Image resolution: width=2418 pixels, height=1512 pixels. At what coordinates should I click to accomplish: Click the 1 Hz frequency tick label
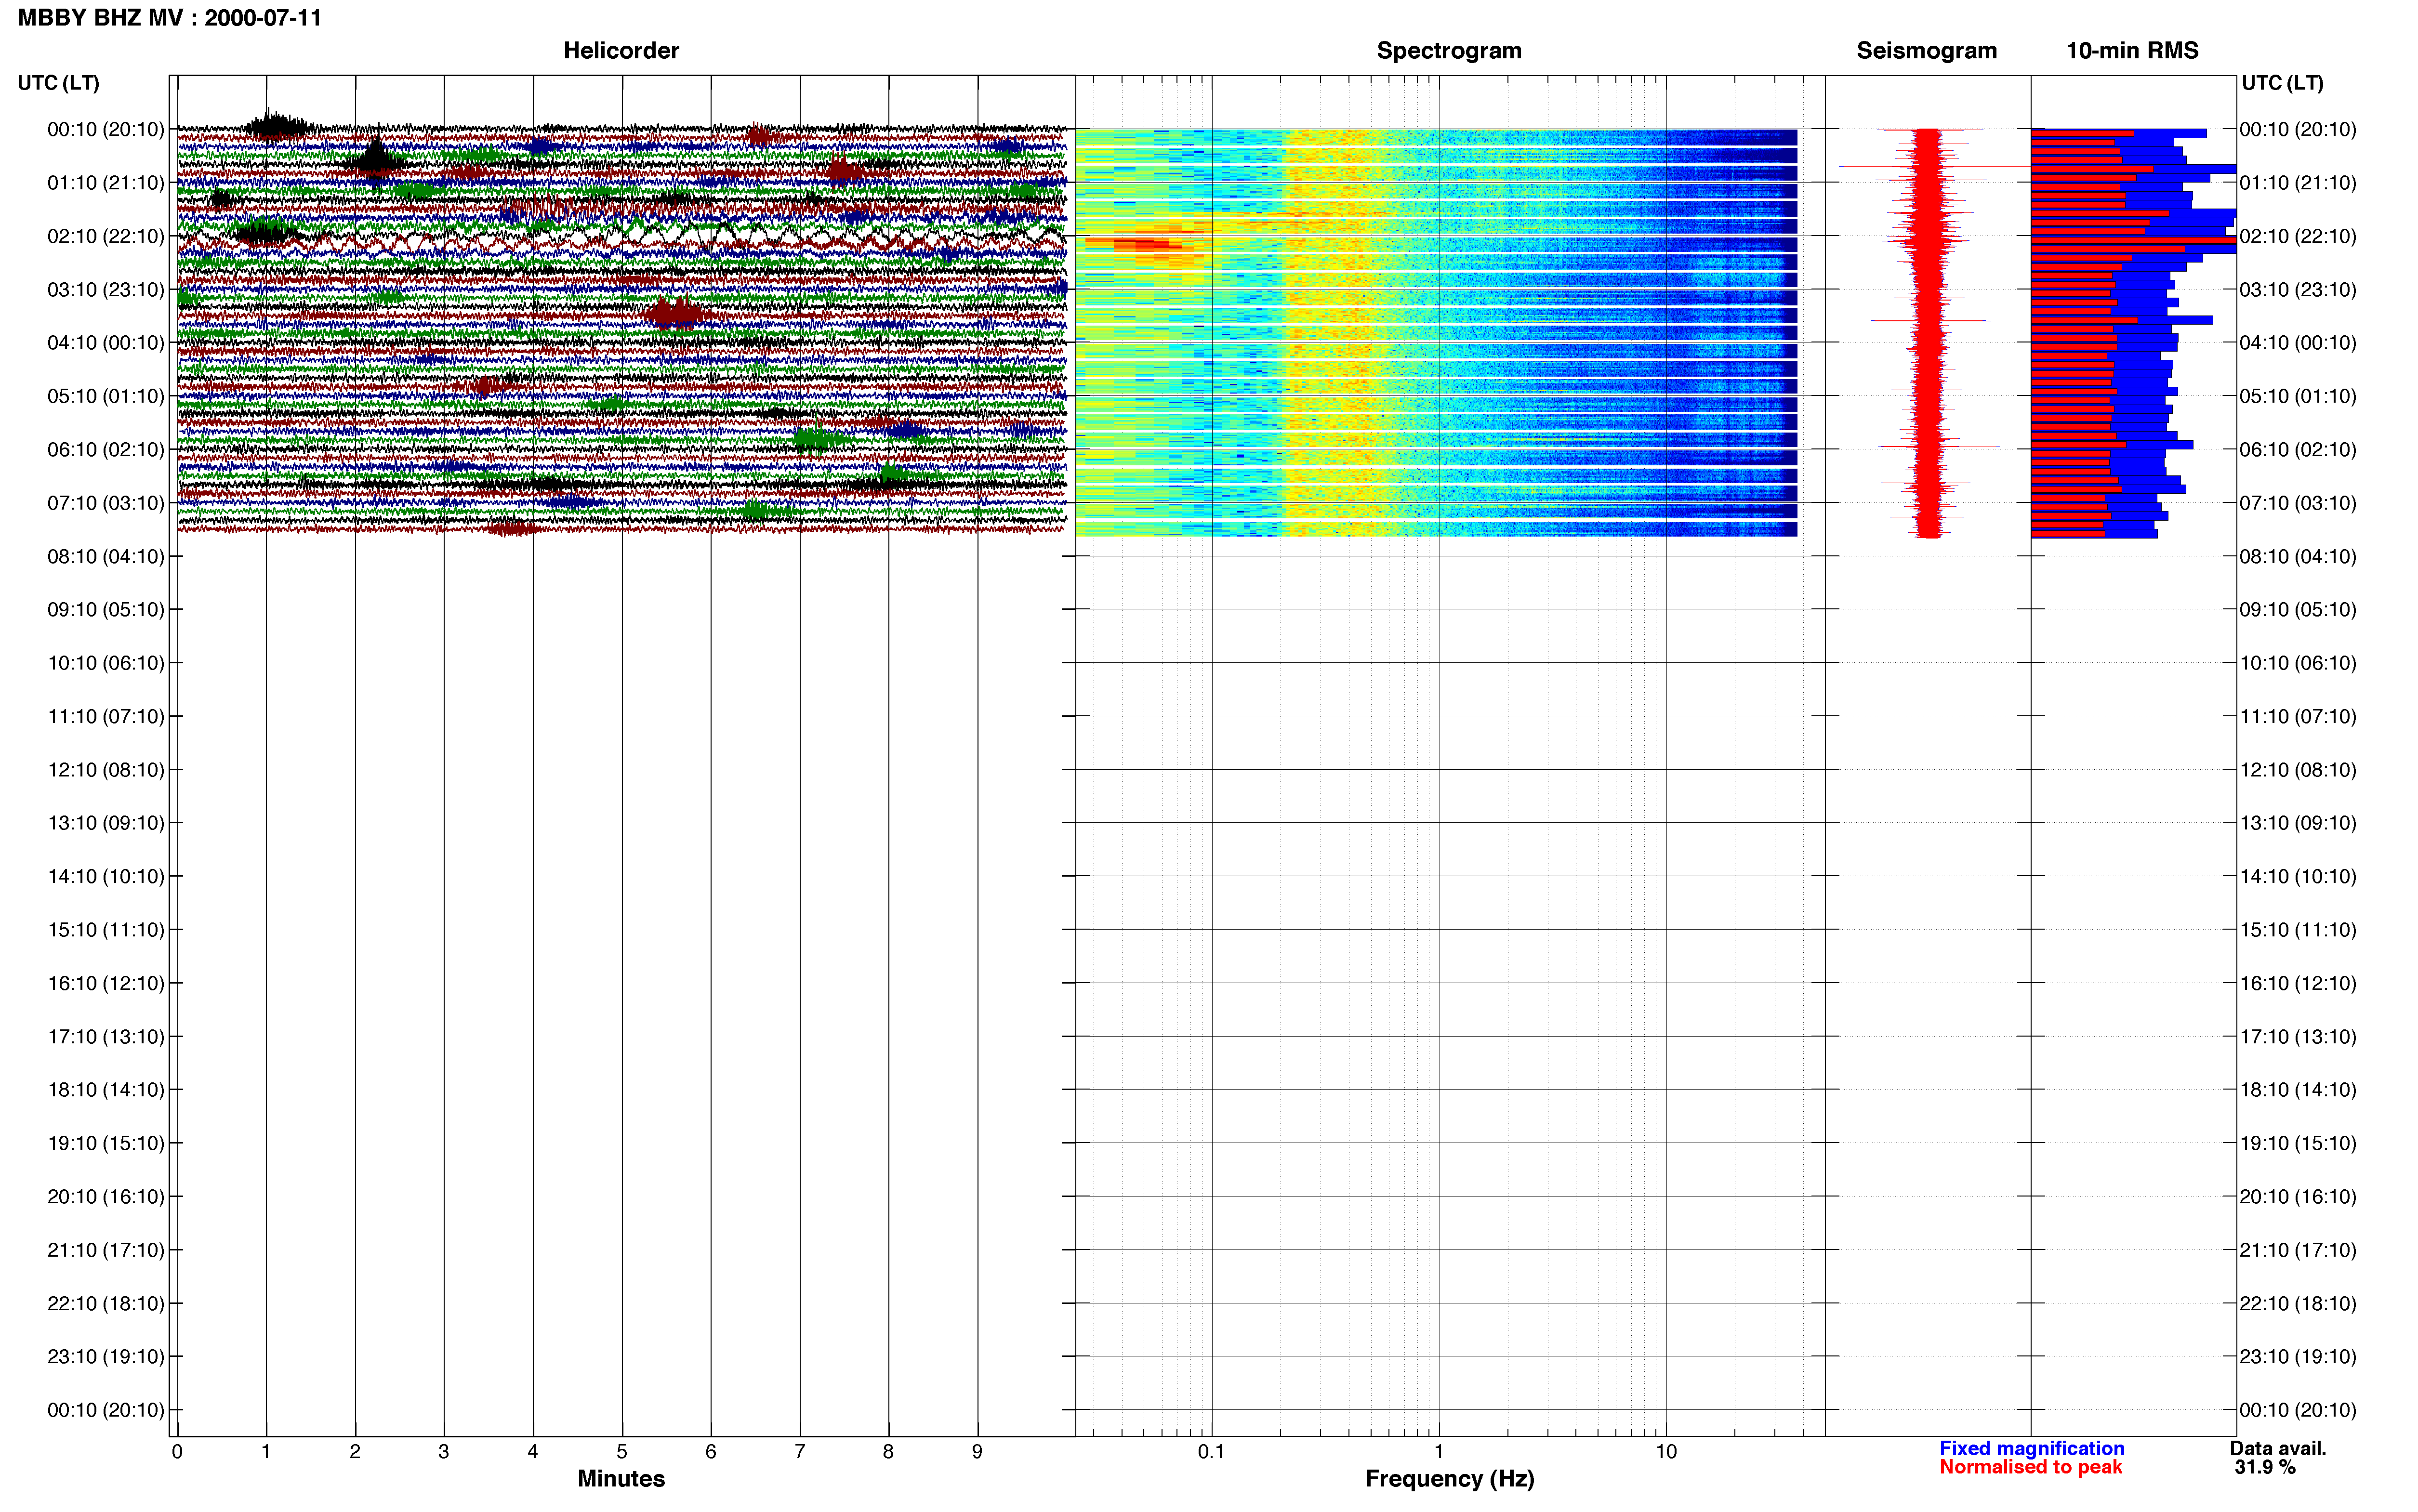point(1439,1452)
